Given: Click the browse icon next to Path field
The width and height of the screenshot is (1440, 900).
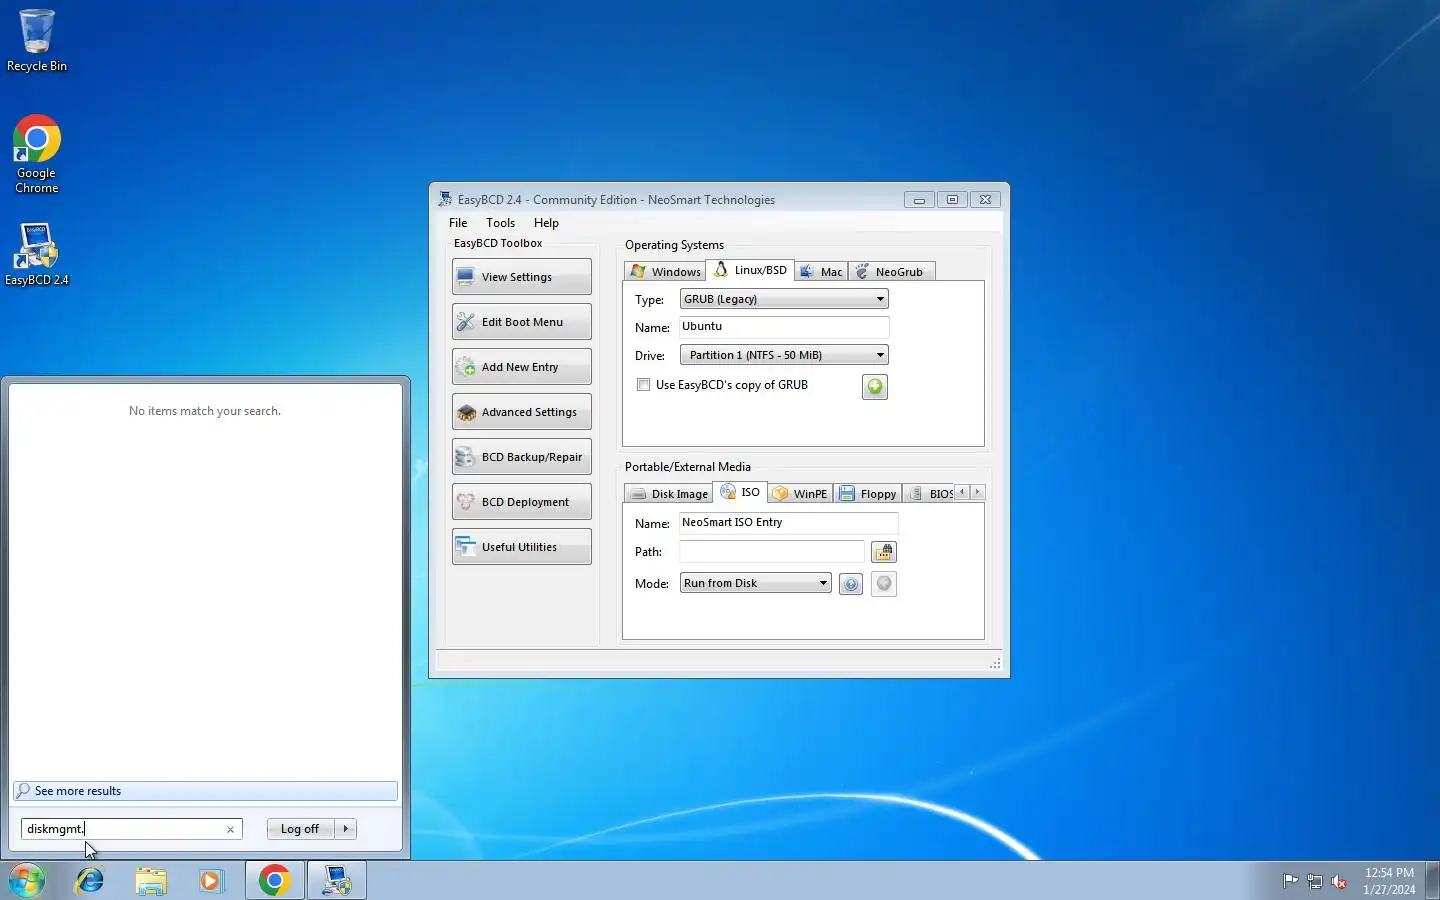Looking at the screenshot, I should [884, 552].
